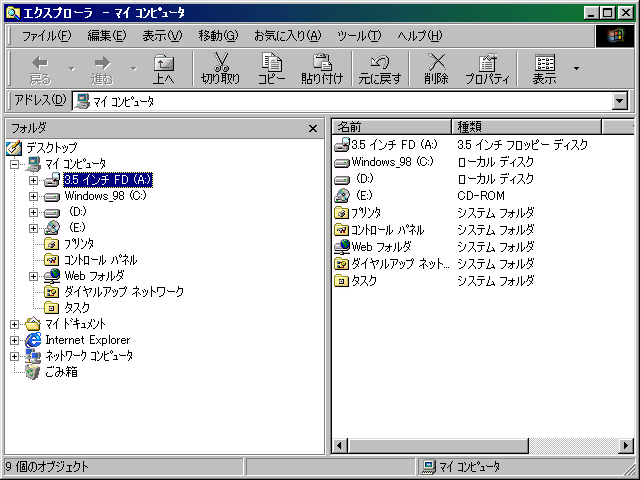Open the 戻る back history dropdown arrow
Viewport: 640px width, 480px height.
(72, 68)
